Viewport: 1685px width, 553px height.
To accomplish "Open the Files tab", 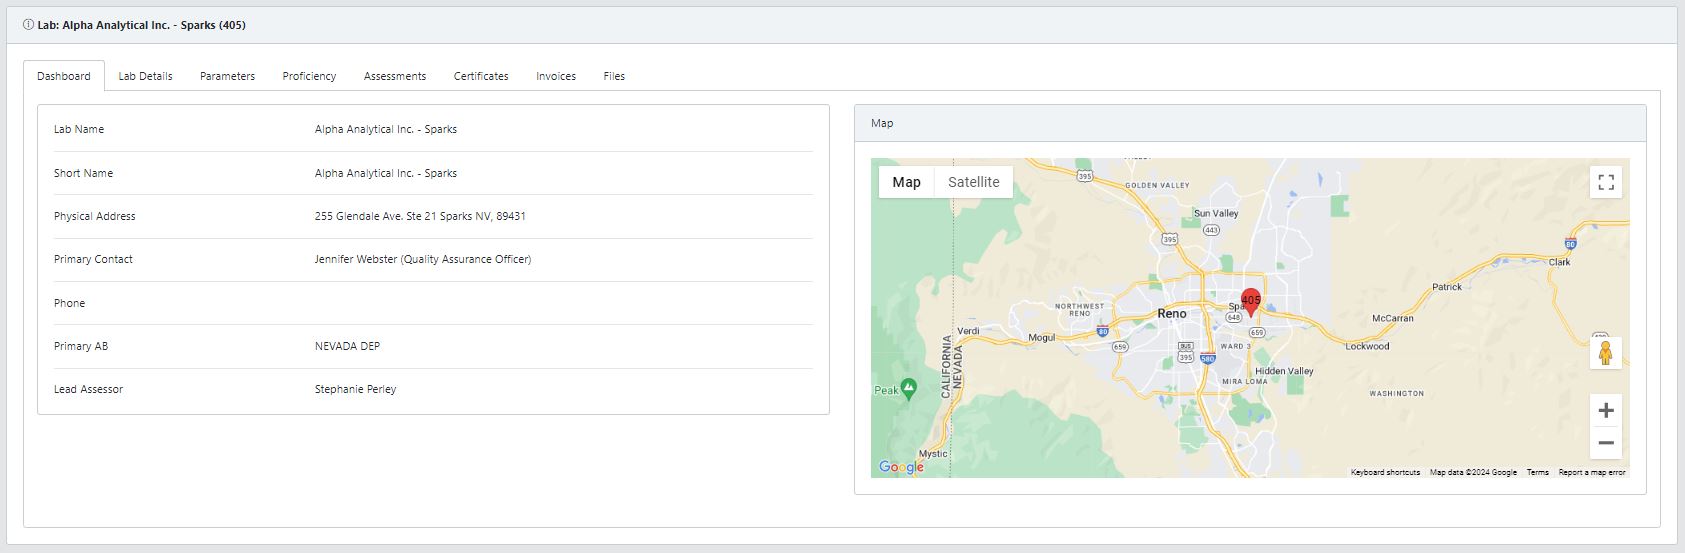I will pos(614,76).
